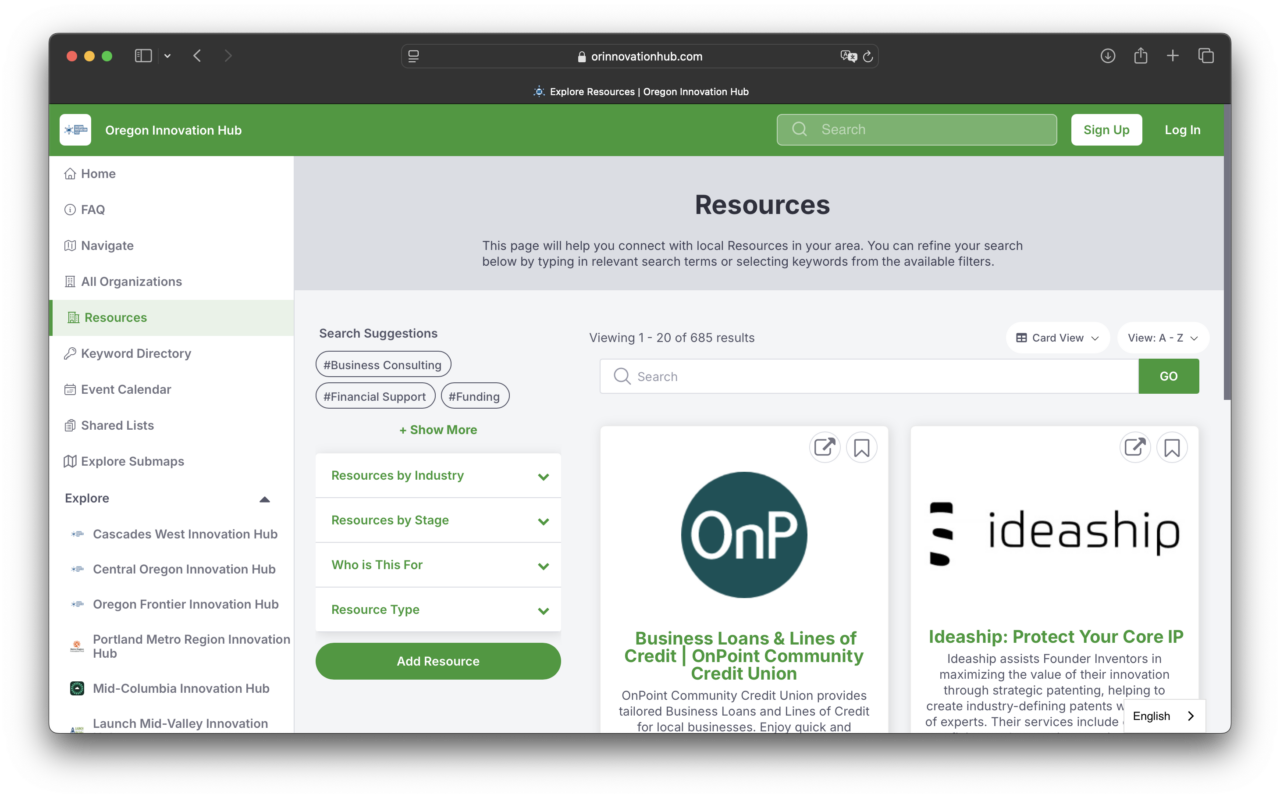This screenshot has width=1280, height=798.
Task: Click the Cascades West Innovation Hub icon
Action: click(77, 534)
